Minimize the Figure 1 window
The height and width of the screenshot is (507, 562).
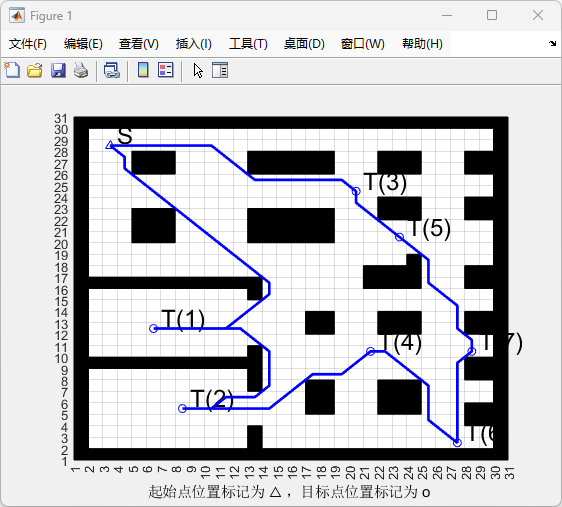447,15
